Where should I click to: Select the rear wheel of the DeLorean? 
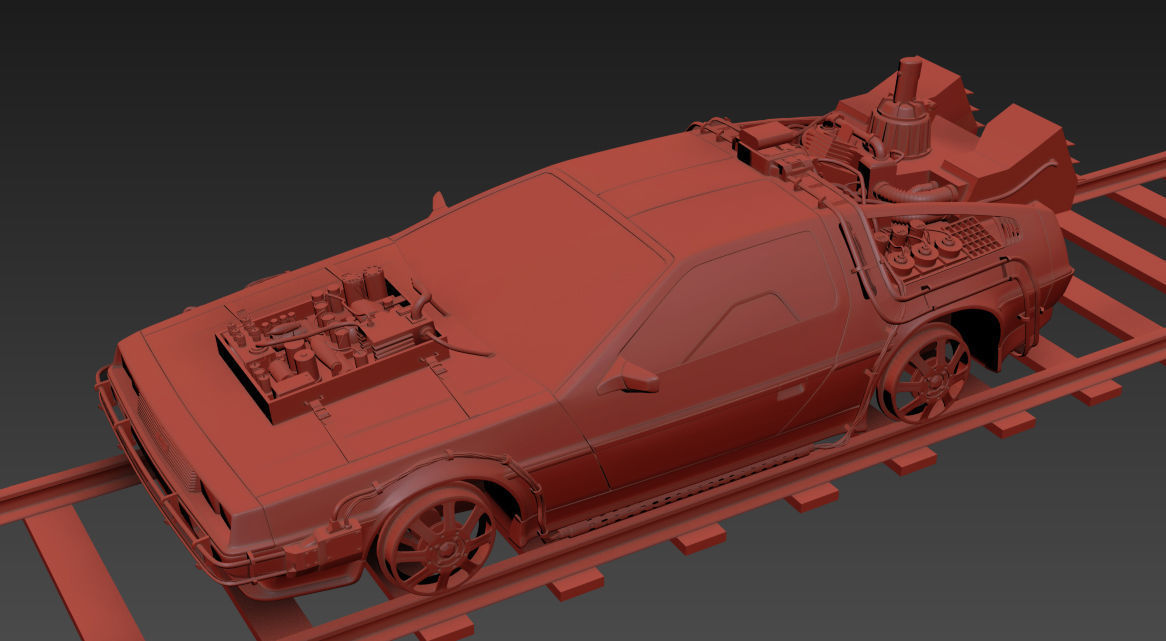point(930,380)
